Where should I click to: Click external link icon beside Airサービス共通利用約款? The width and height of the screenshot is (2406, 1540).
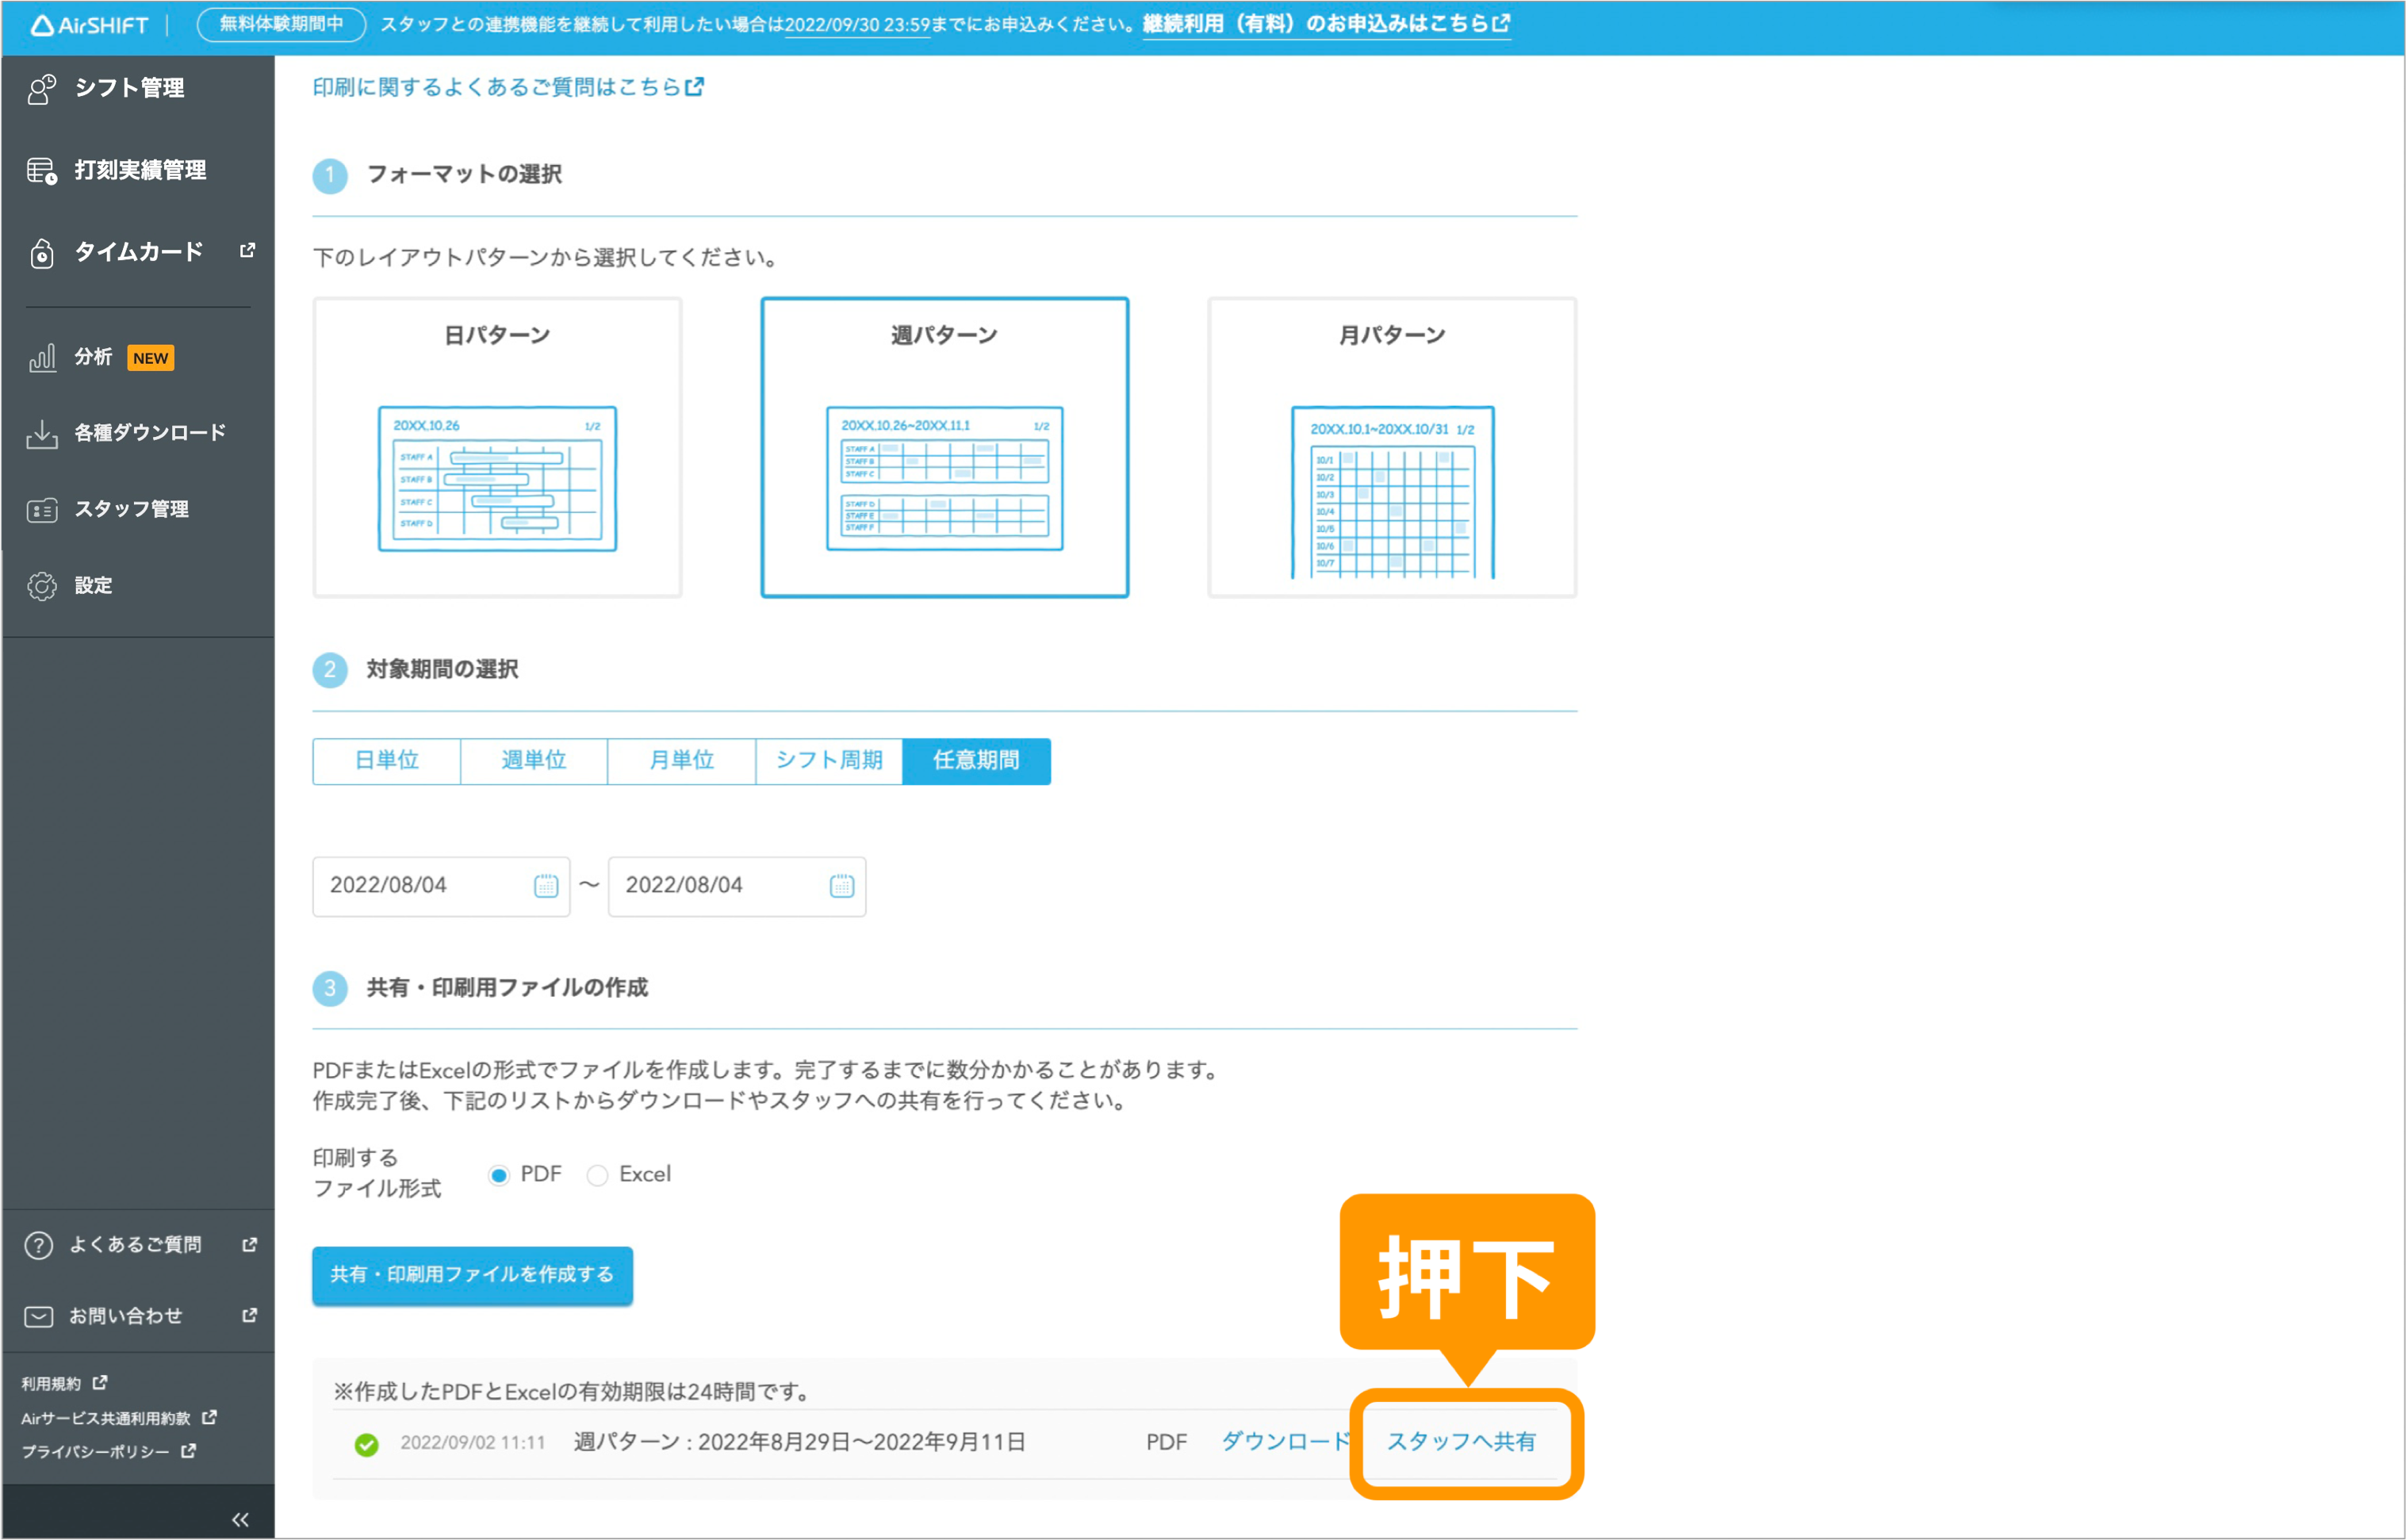pos(210,1417)
